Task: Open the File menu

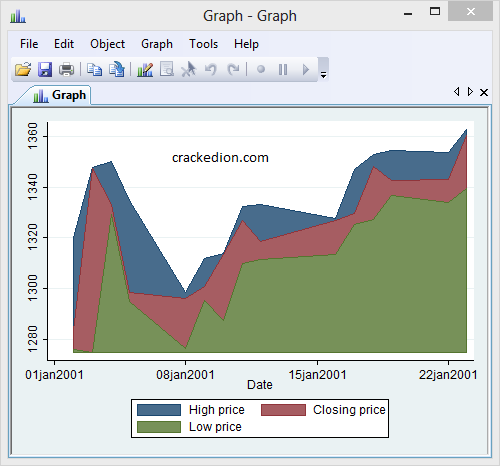Action: pyautogui.click(x=29, y=44)
